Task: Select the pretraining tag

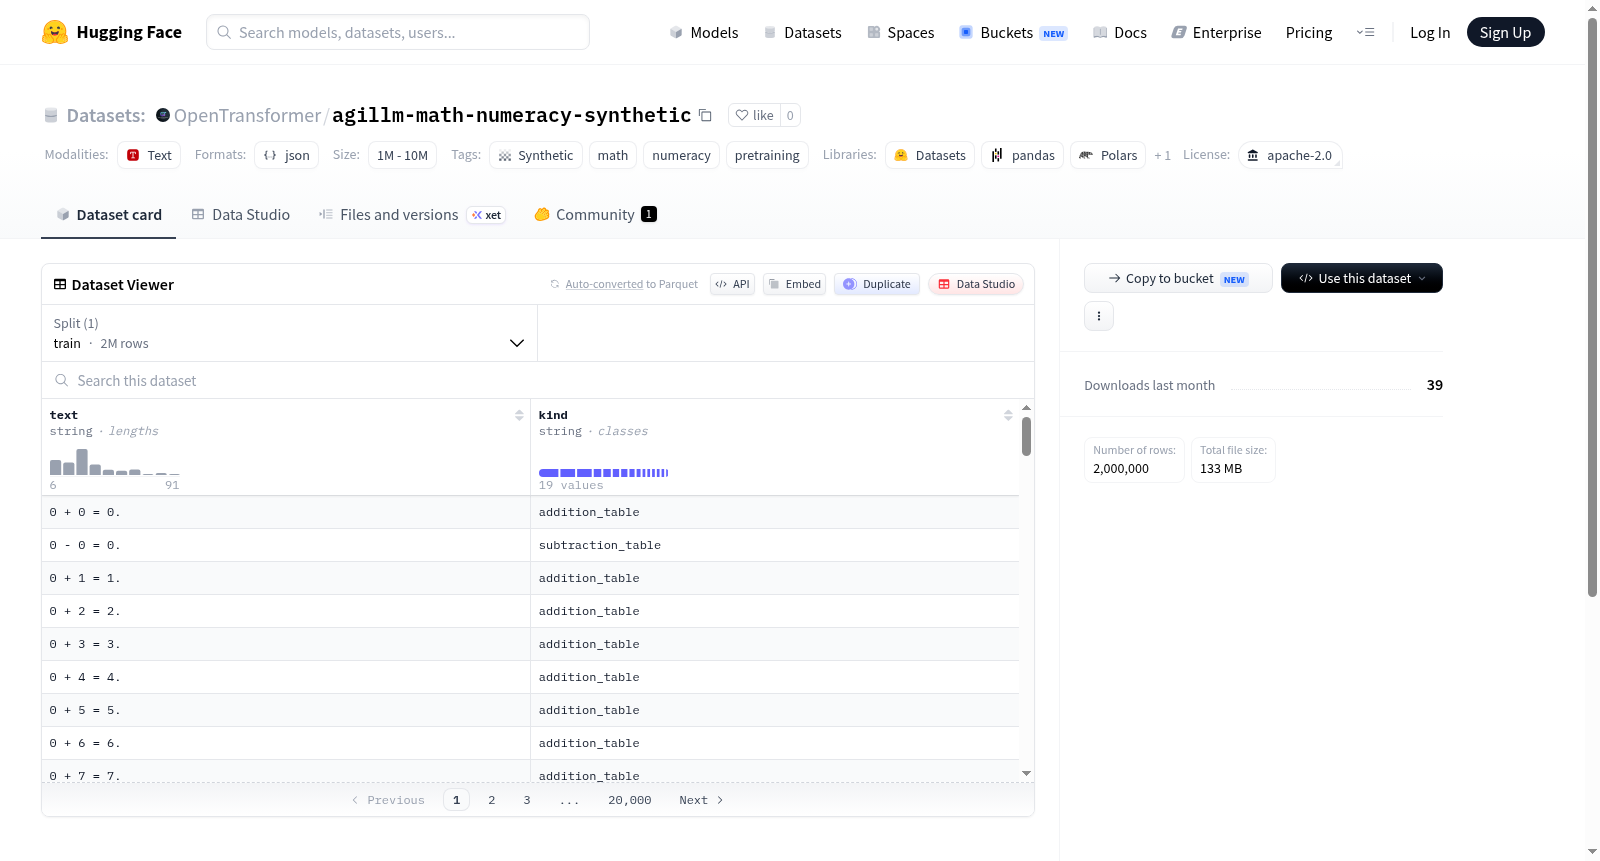Action: pos(767,155)
